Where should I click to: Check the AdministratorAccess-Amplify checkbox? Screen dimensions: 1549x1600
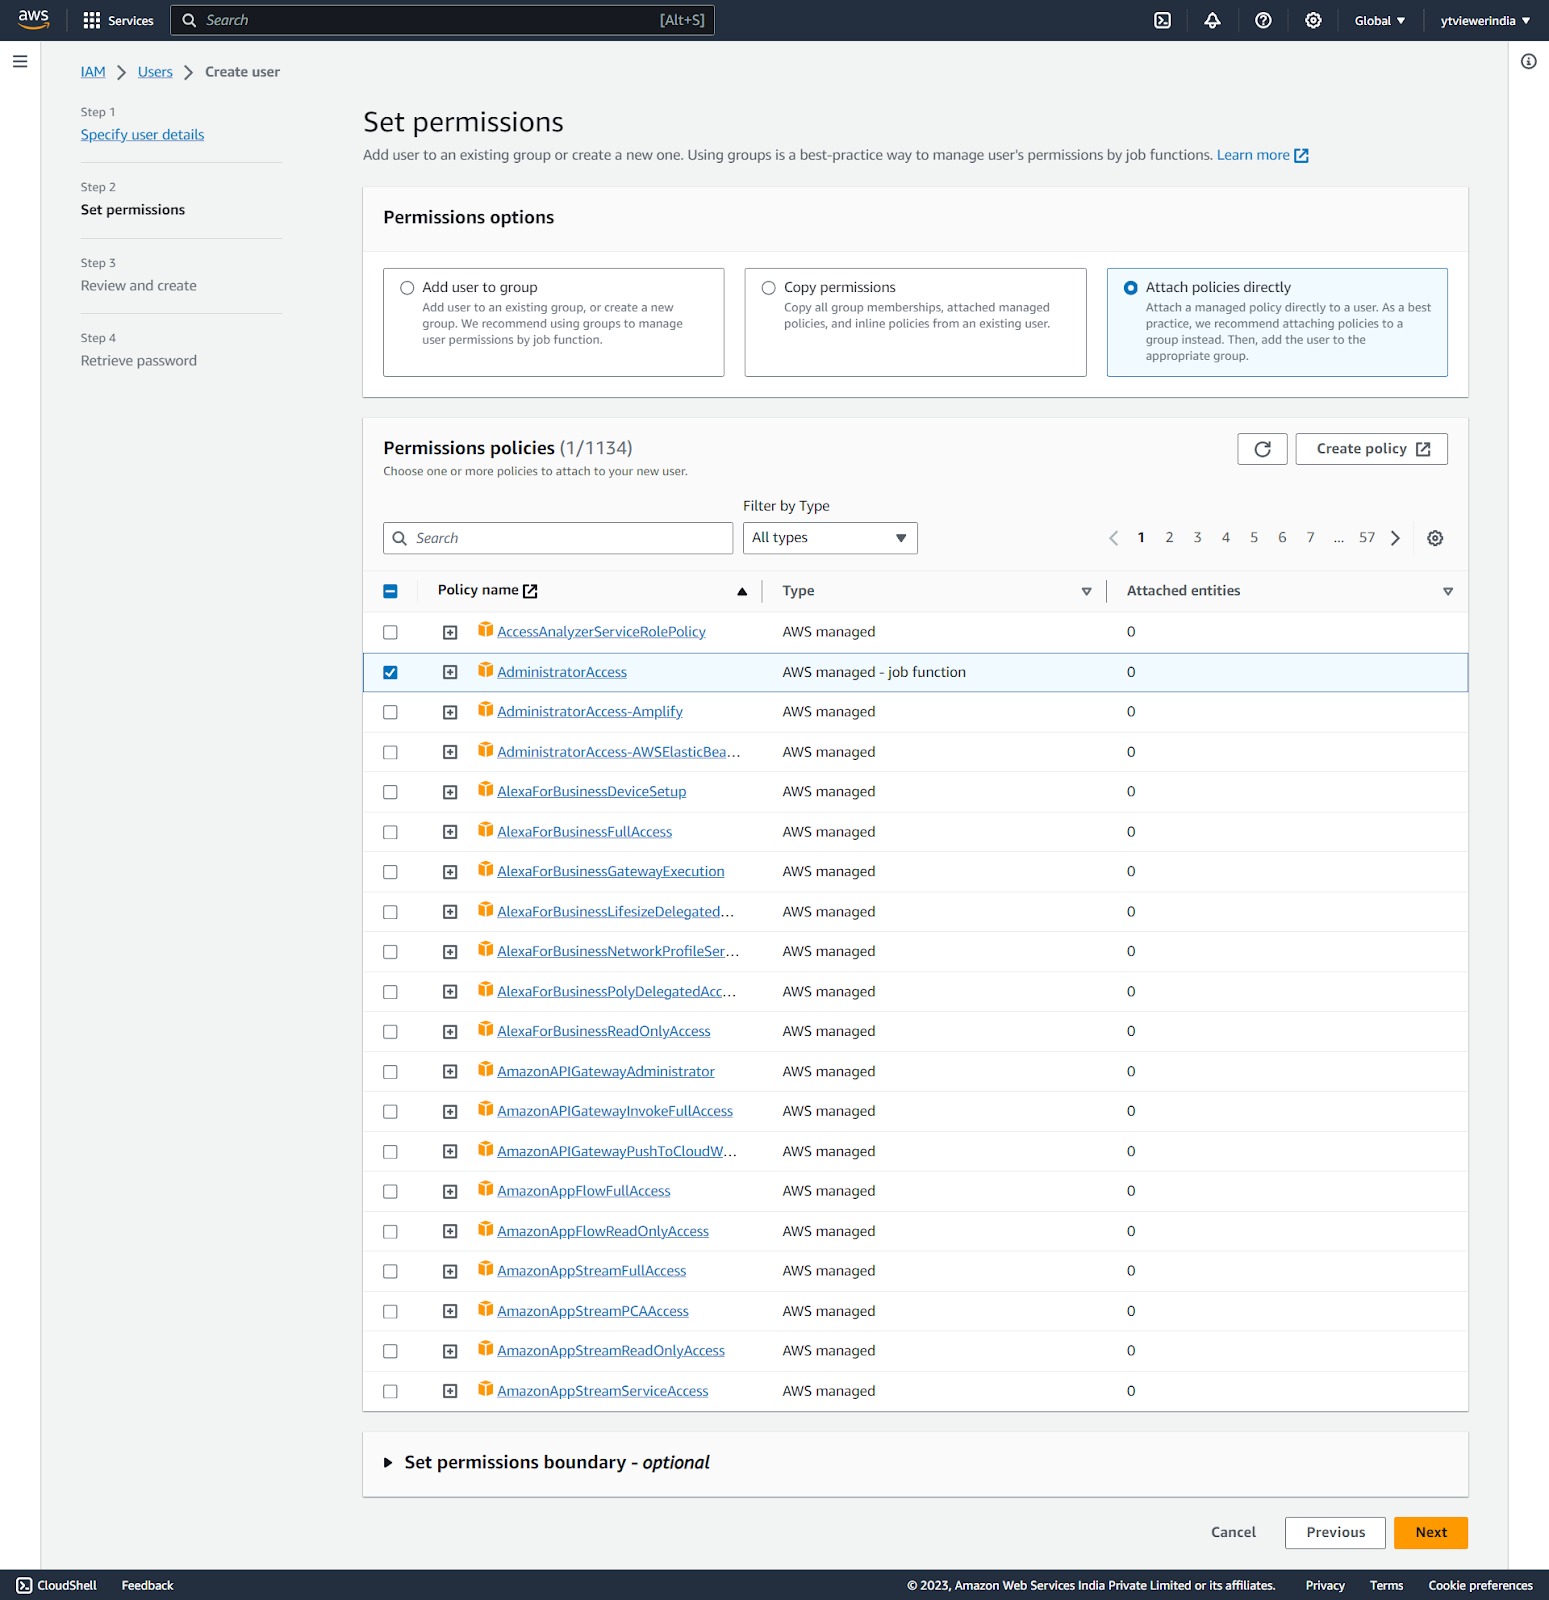390,712
